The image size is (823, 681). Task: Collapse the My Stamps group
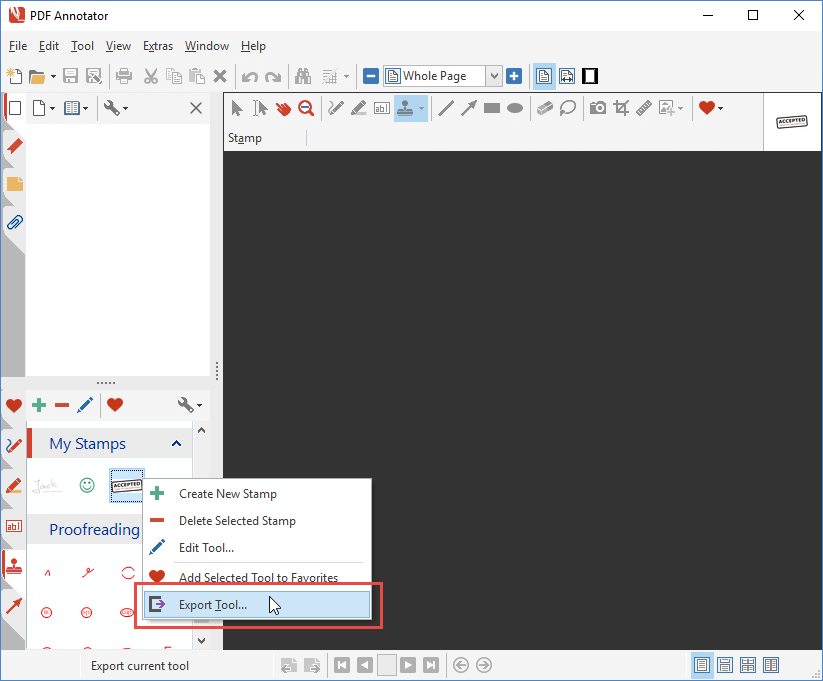(176, 444)
